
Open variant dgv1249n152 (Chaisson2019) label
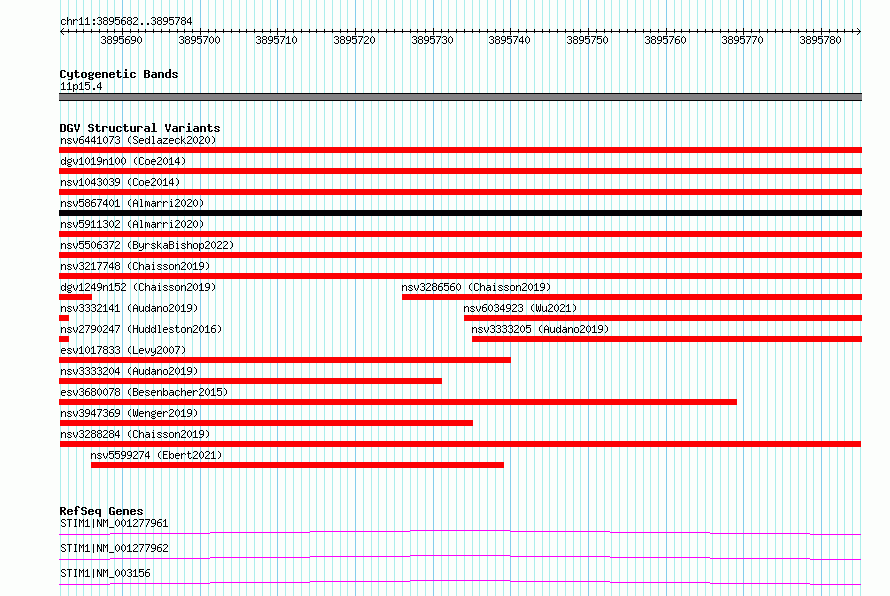coord(138,287)
